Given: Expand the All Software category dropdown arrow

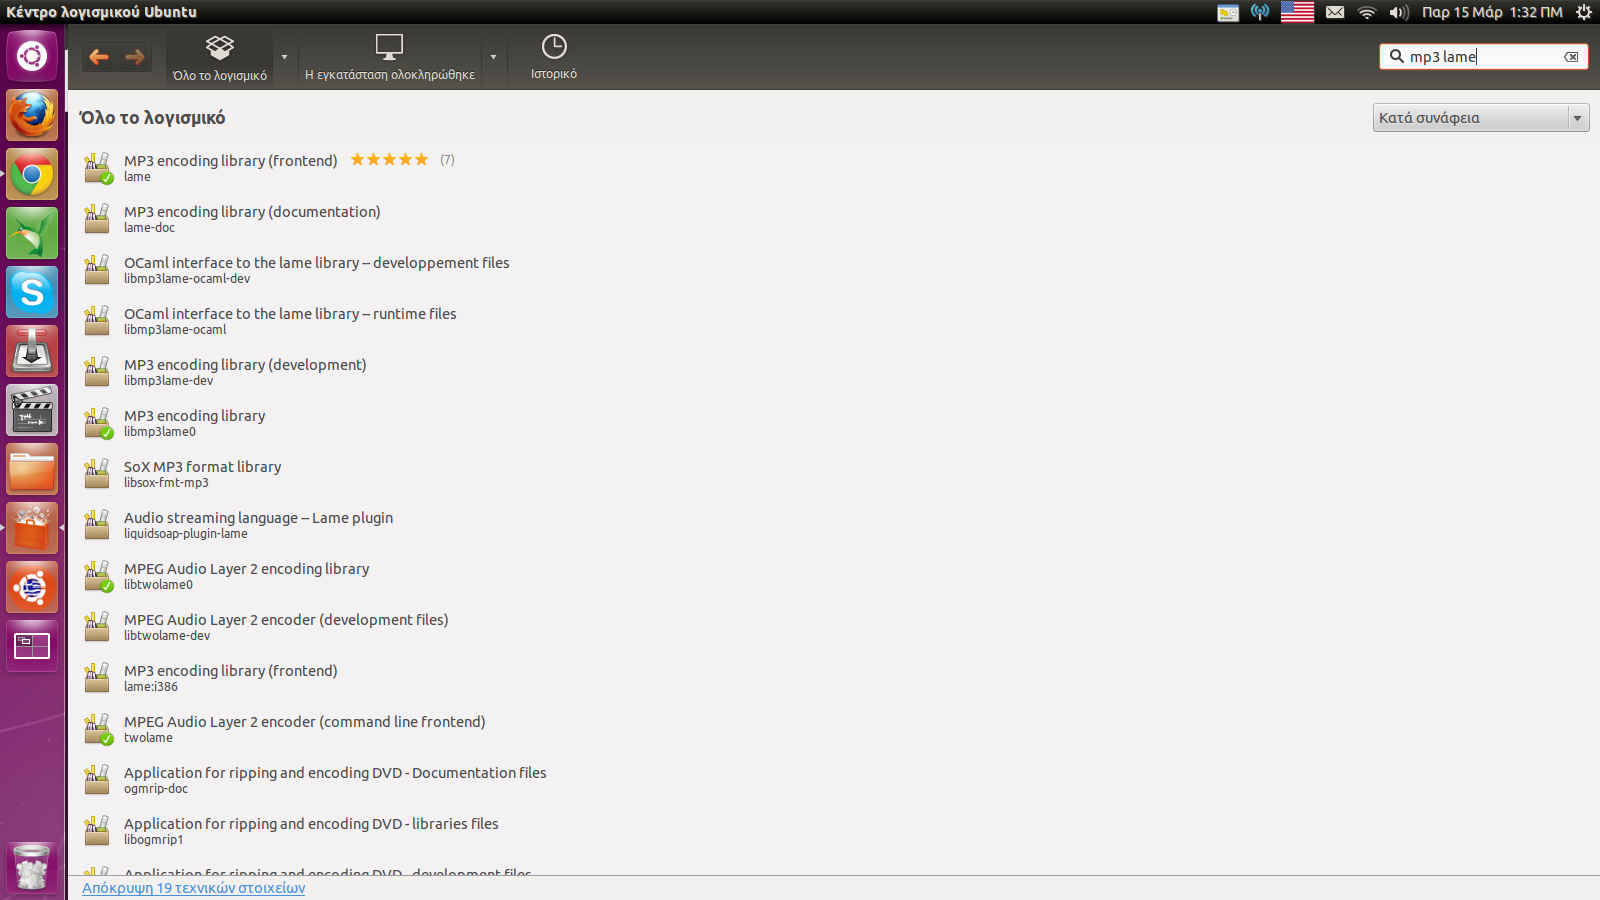Looking at the screenshot, I should click(284, 57).
